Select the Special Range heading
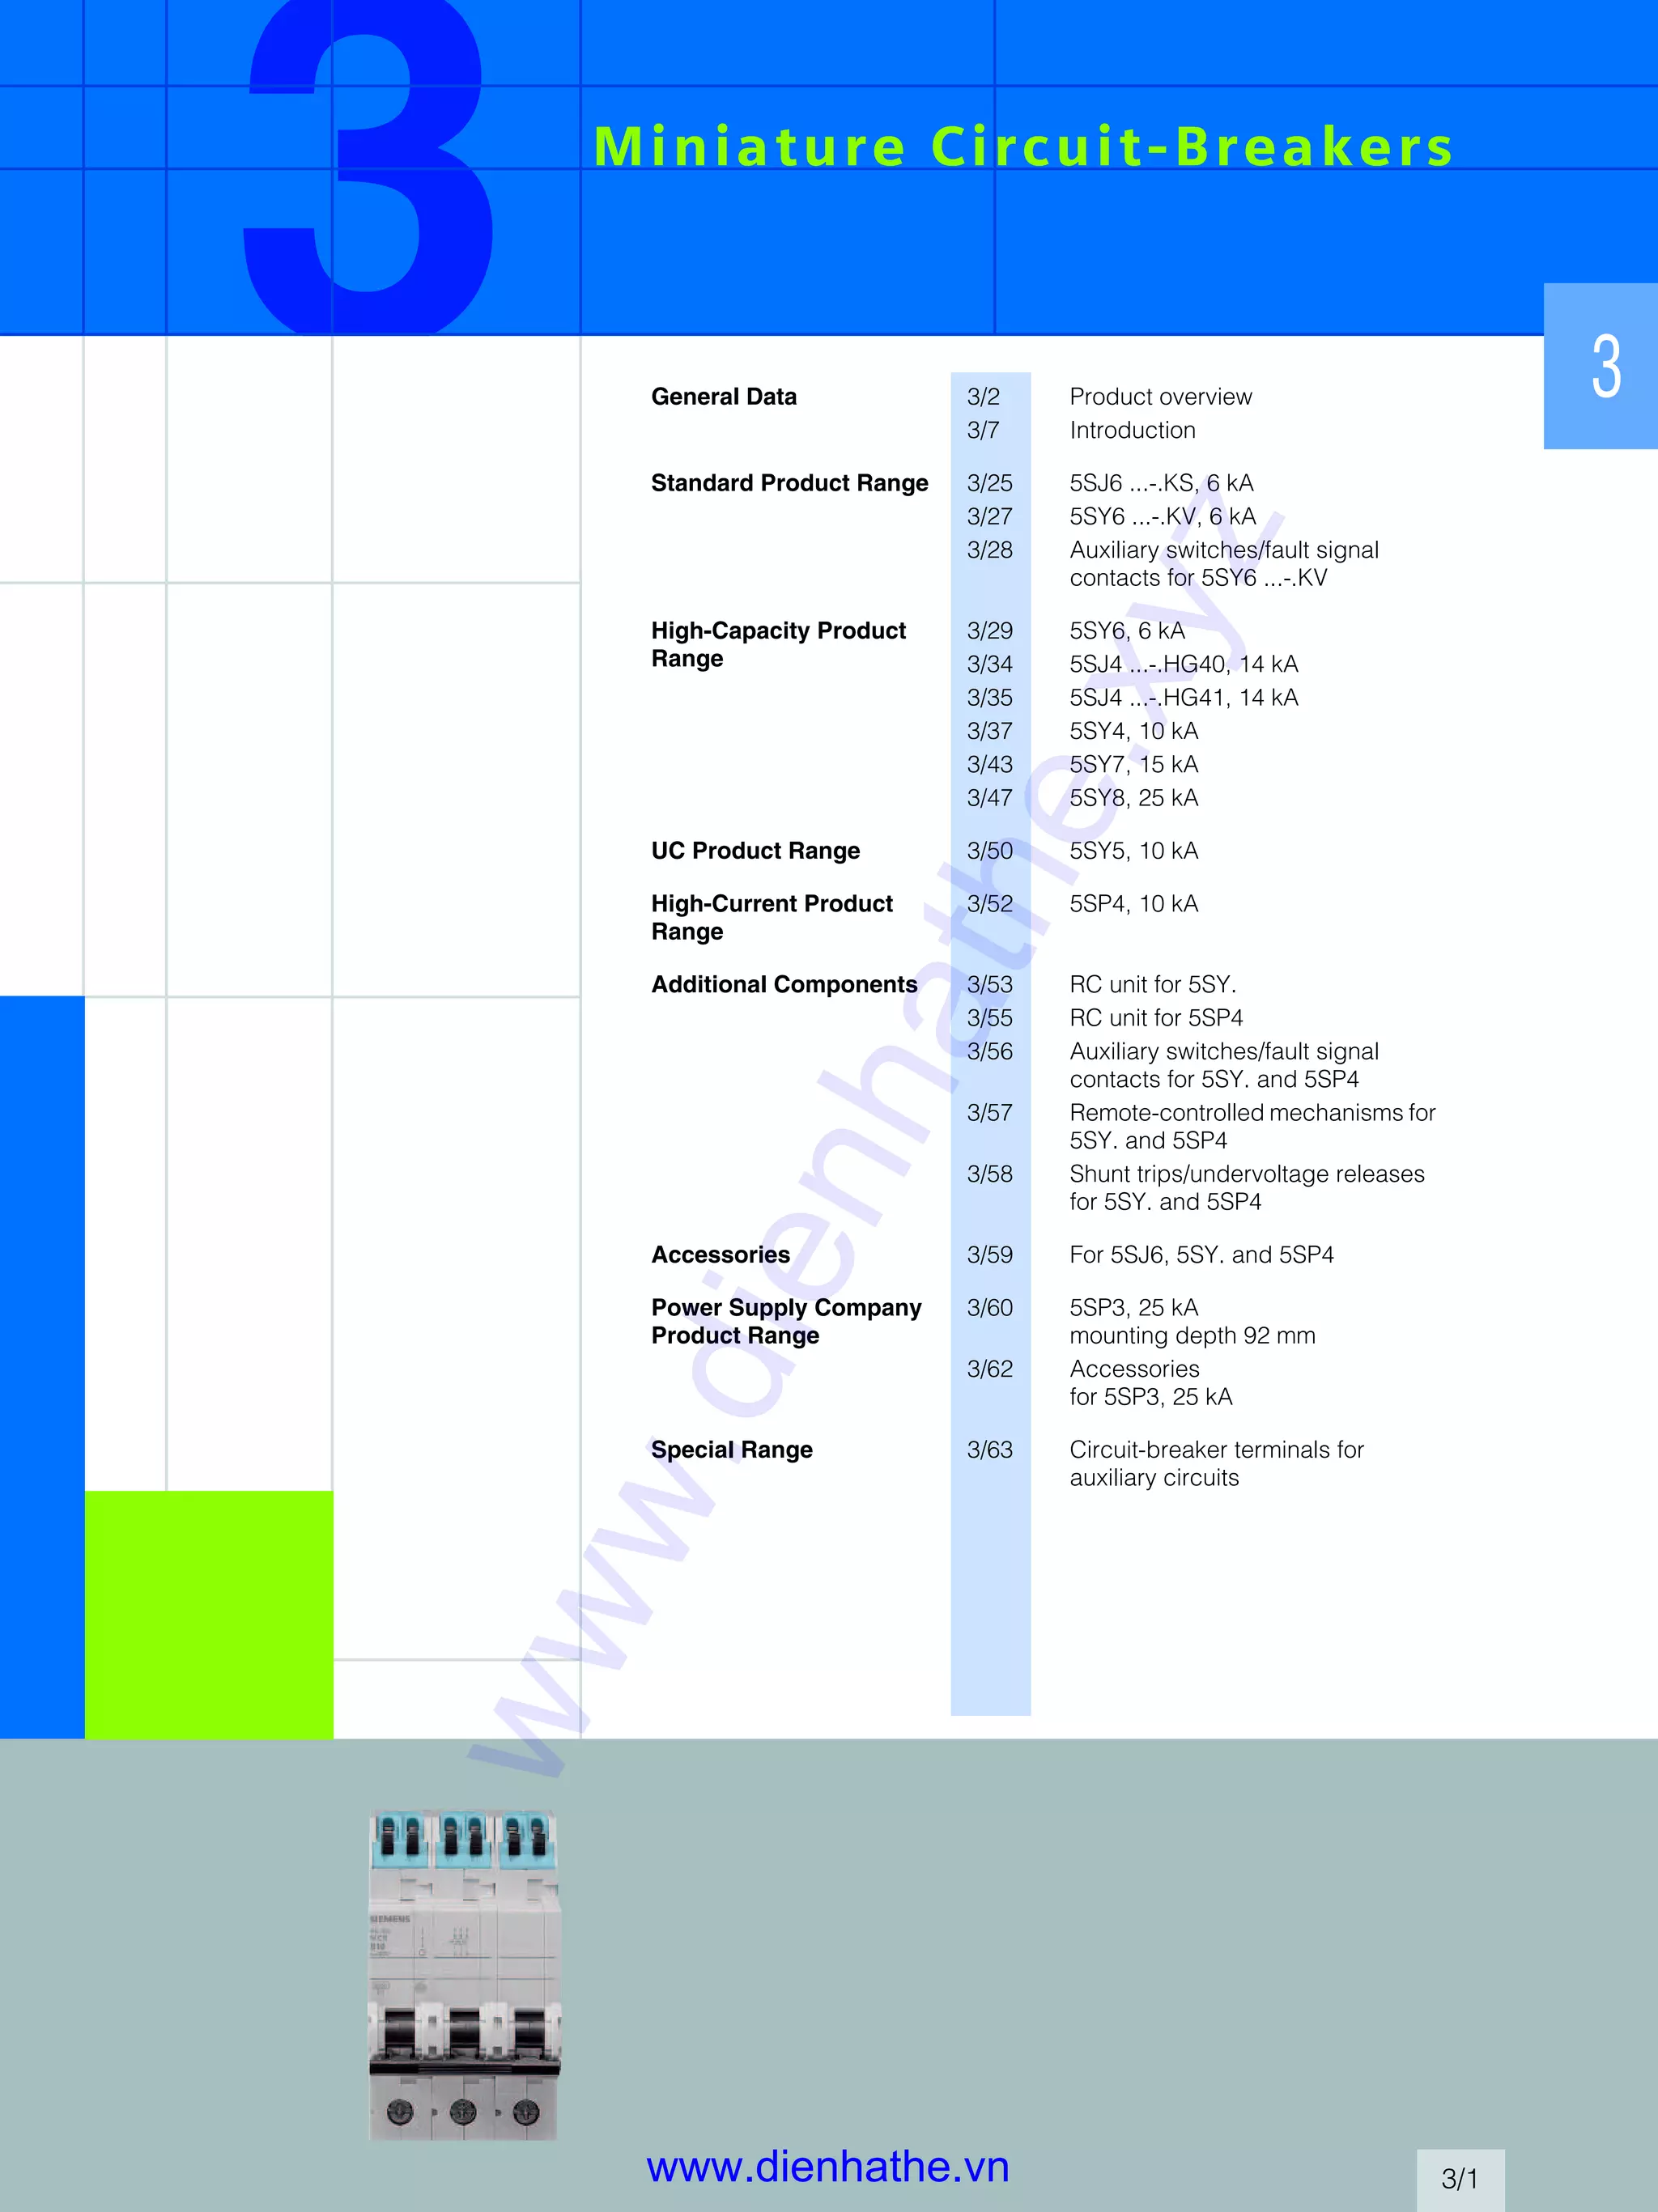Screen dimensions: 1658x2212 point(731,1450)
